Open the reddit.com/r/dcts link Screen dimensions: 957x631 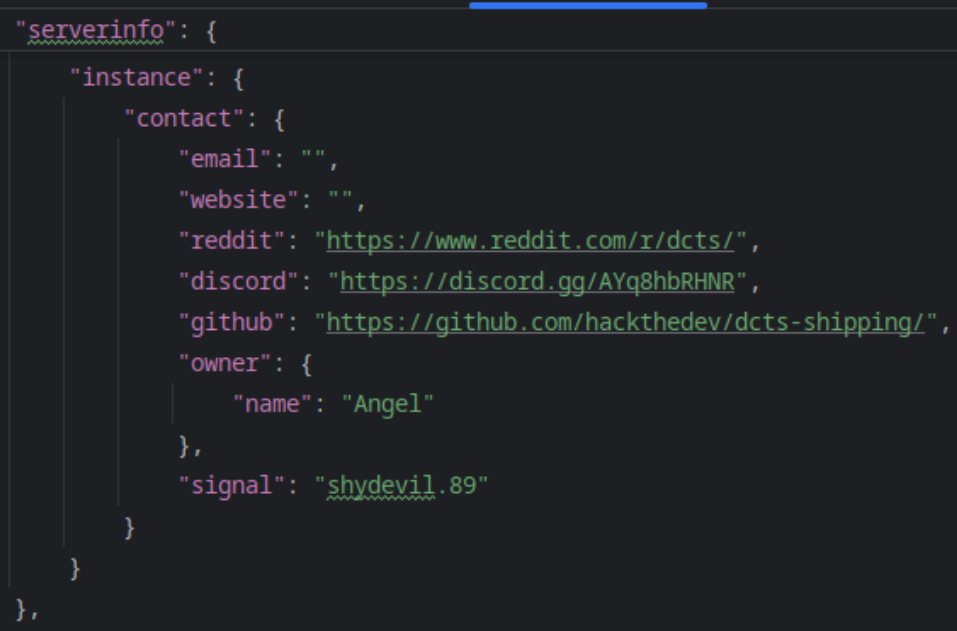[531, 241]
